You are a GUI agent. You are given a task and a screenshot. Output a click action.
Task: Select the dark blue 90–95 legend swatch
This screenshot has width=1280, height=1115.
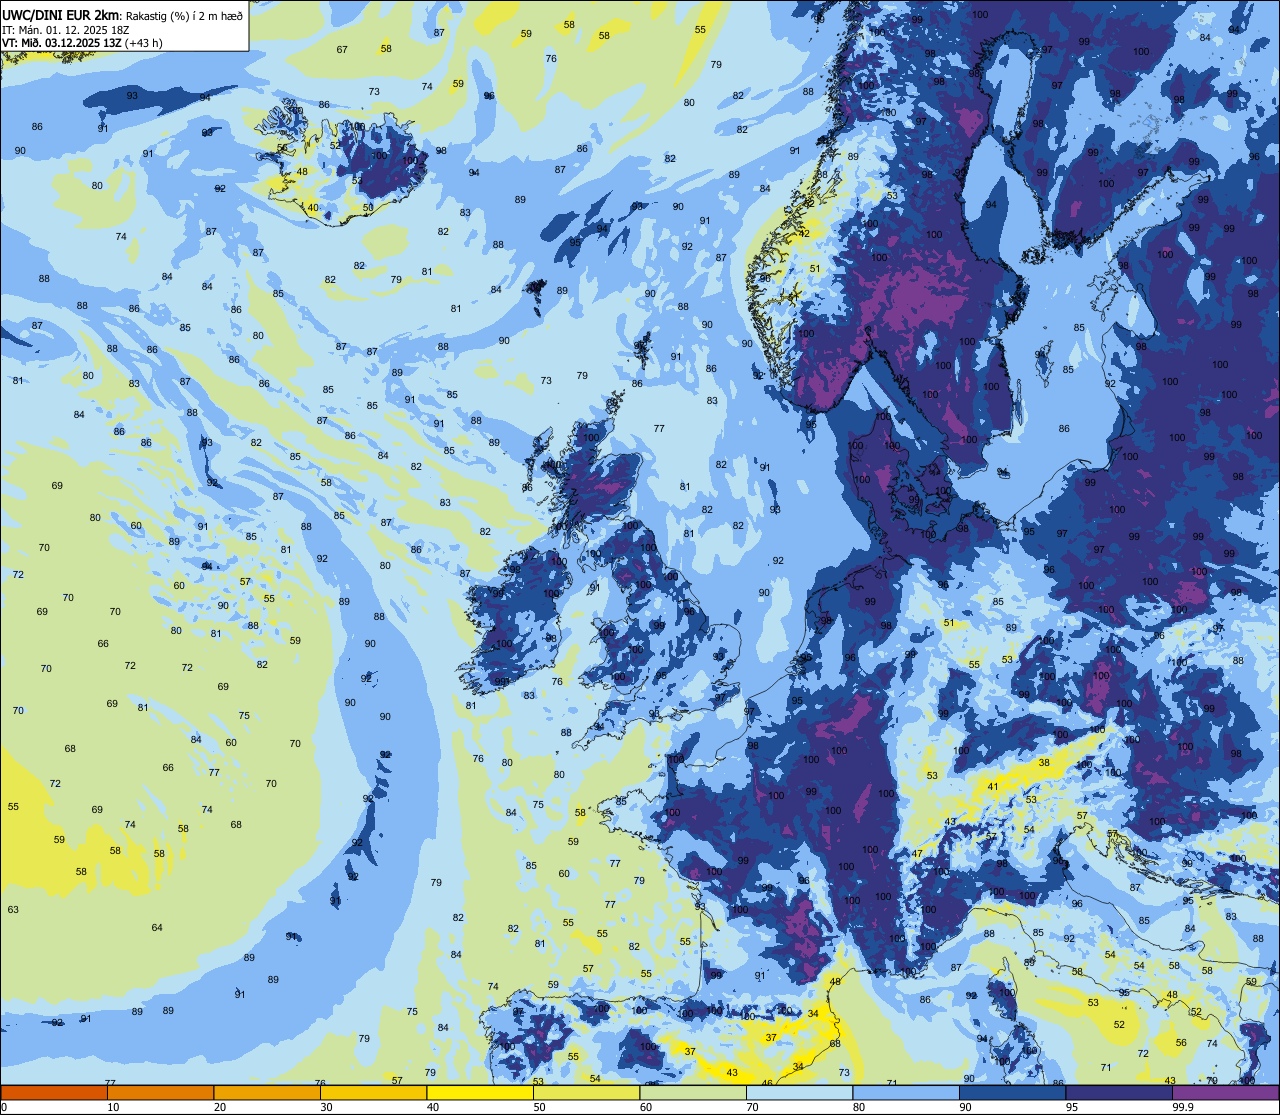pyautogui.click(x=1012, y=1092)
